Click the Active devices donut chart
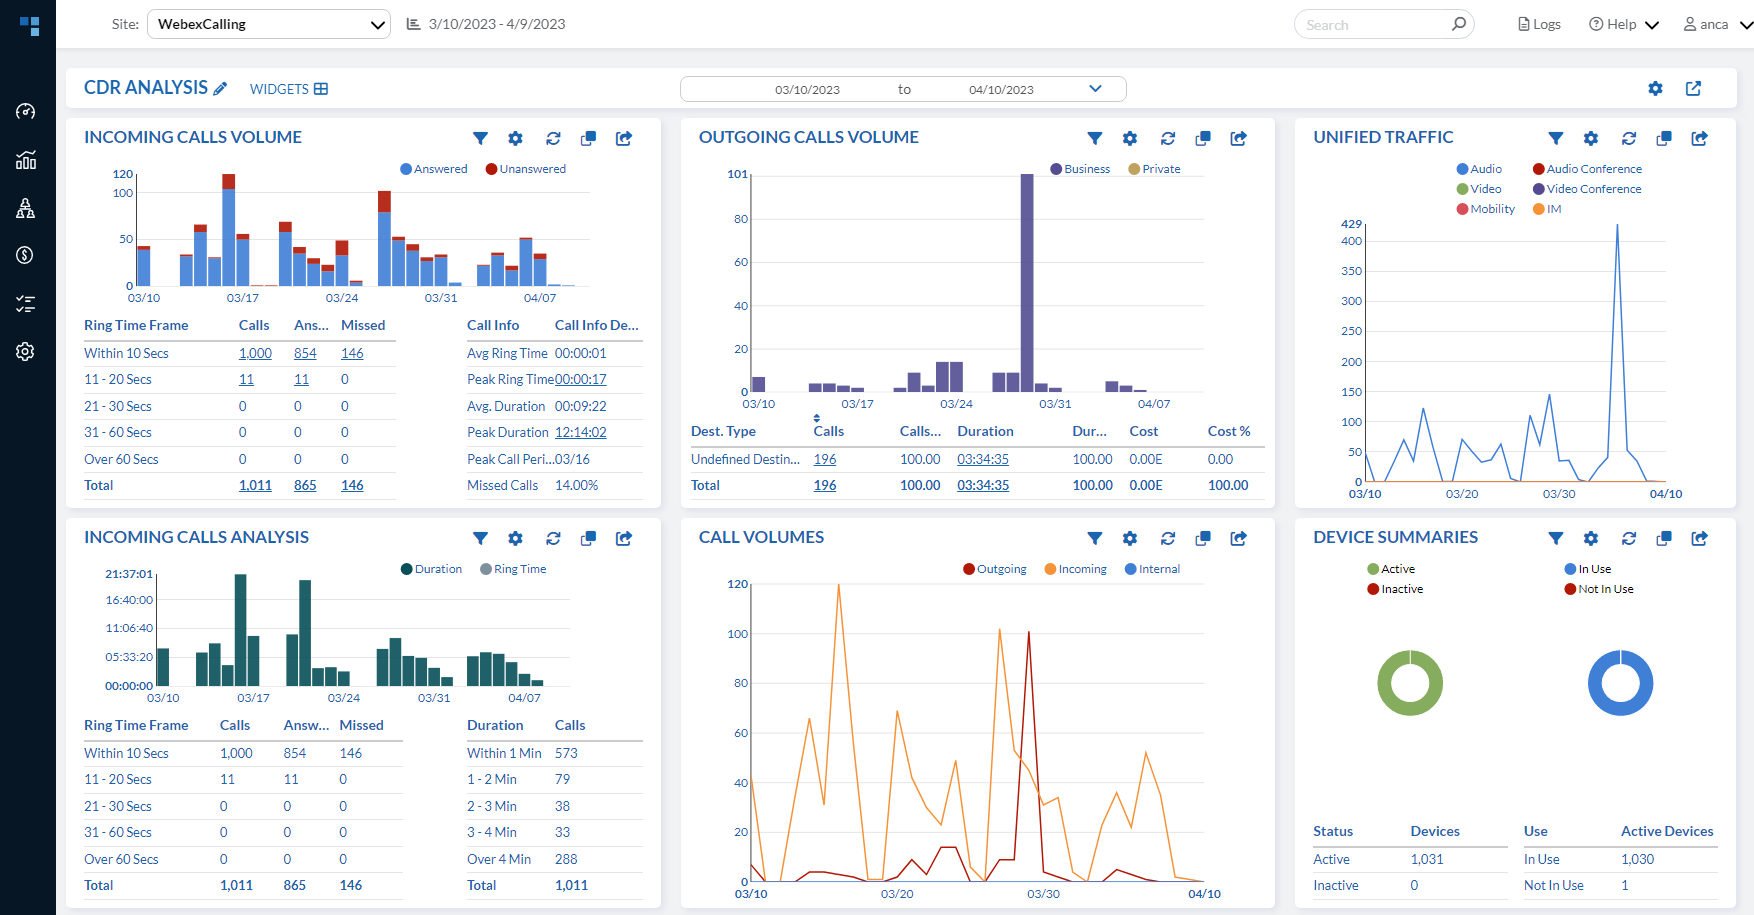Viewport: 1754px width, 915px height. [1410, 683]
